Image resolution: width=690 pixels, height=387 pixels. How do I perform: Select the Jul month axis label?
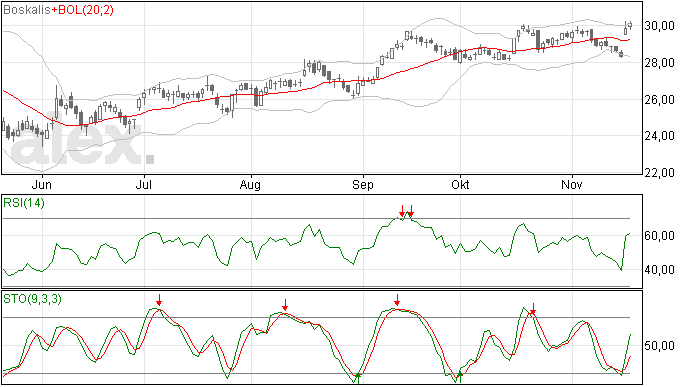click(143, 184)
